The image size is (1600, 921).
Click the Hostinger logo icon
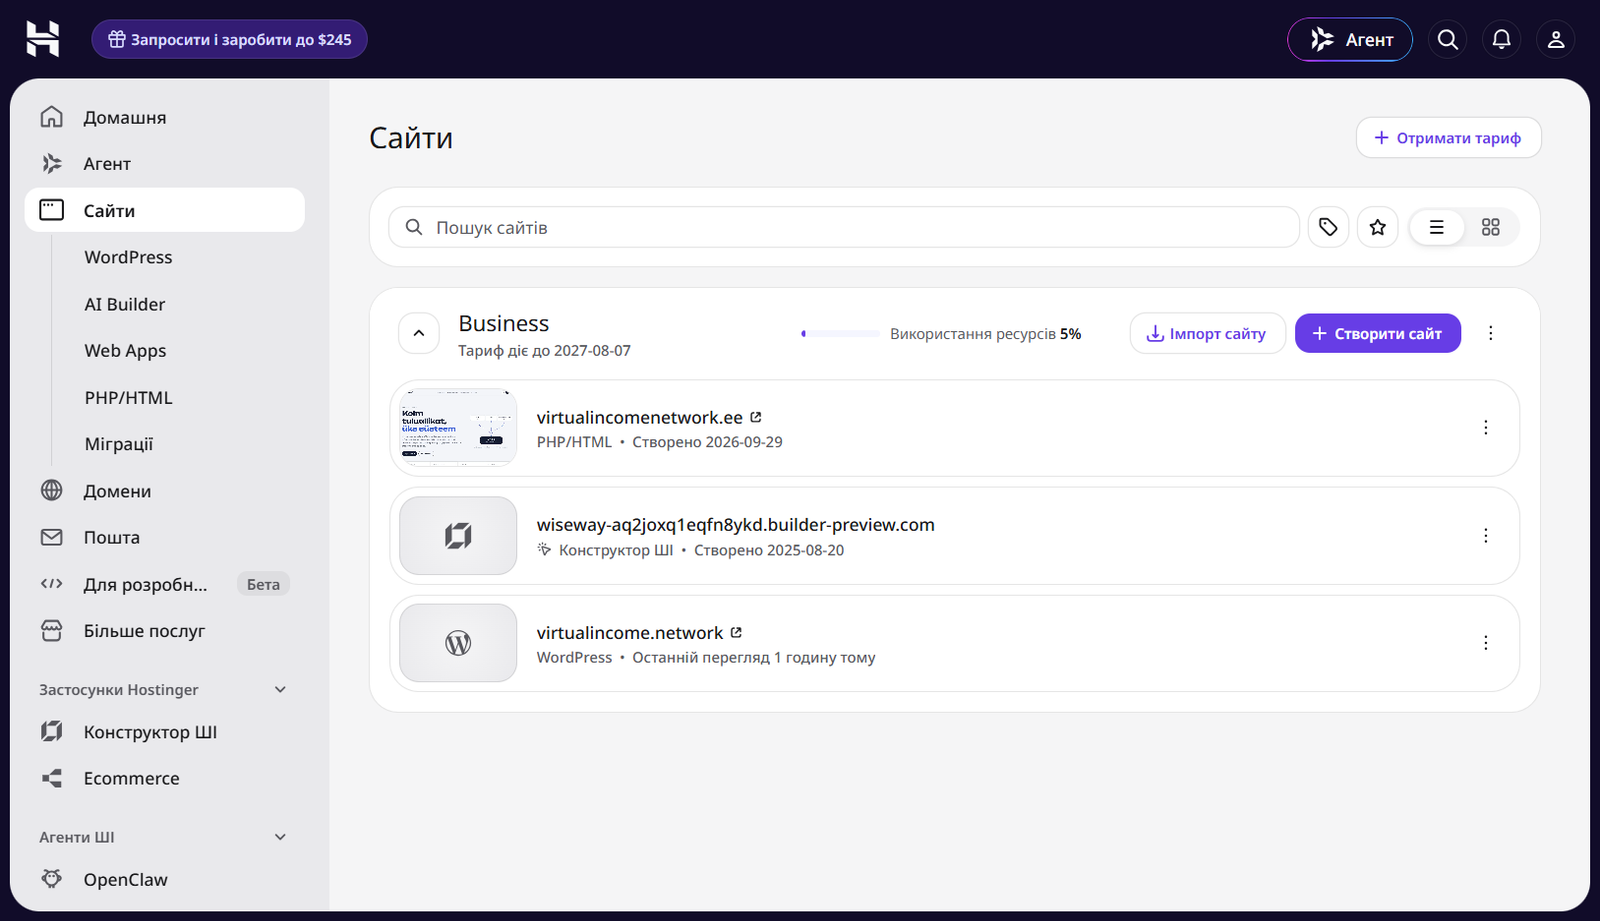pyautogui.click(x=42, y=39)
